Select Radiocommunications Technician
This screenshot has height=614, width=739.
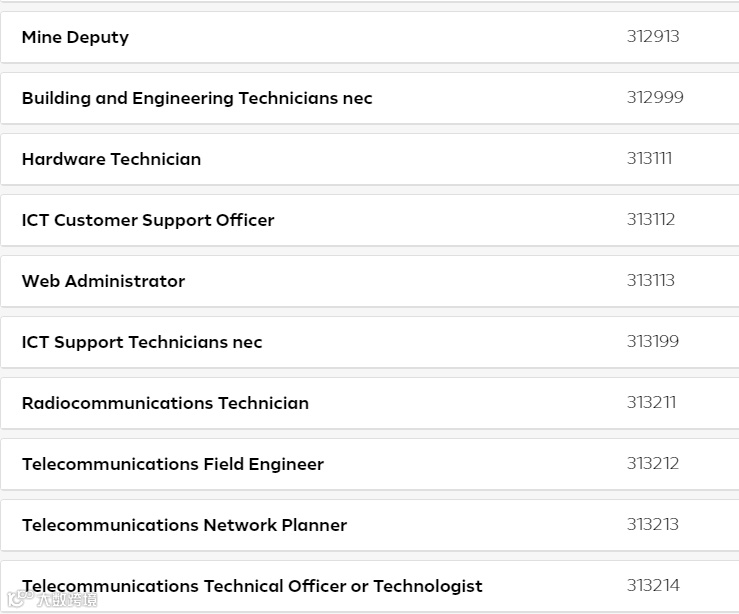[165, 404]
